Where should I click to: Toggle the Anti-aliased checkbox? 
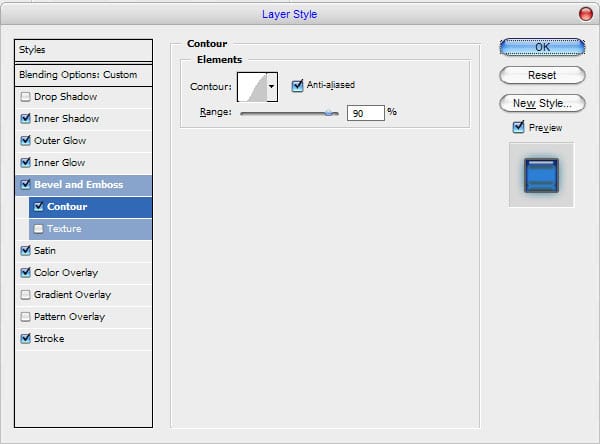297,86
